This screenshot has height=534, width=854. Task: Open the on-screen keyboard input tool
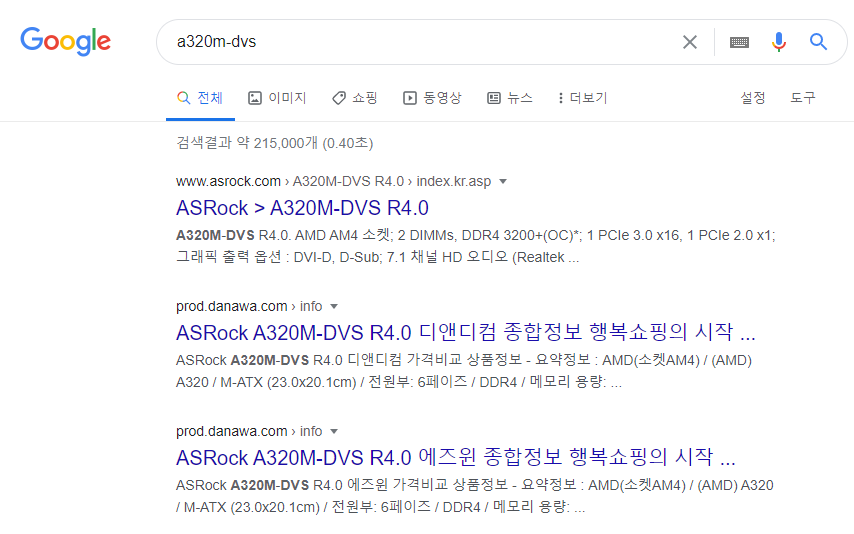click(x=739, y=42)
